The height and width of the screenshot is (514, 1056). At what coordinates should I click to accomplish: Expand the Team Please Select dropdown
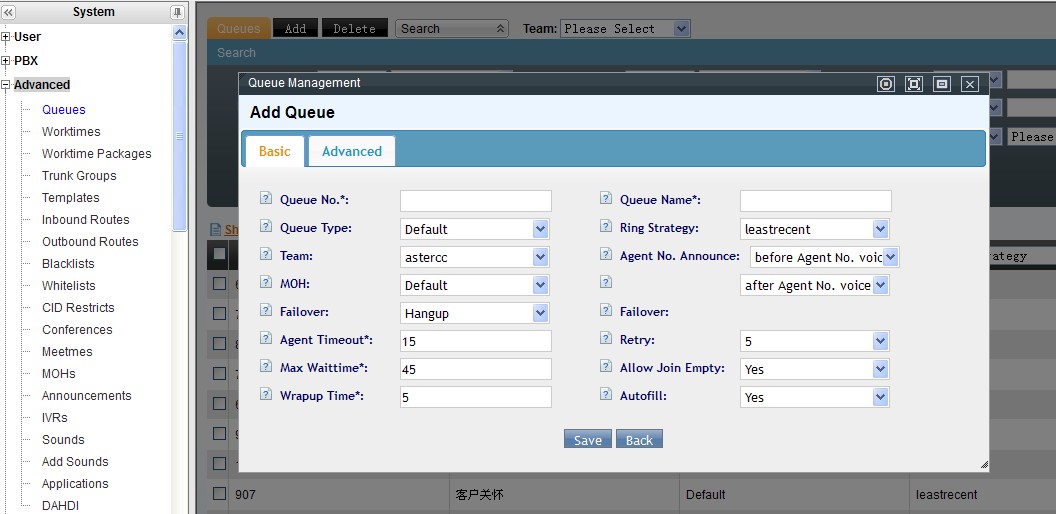(625, 29)
